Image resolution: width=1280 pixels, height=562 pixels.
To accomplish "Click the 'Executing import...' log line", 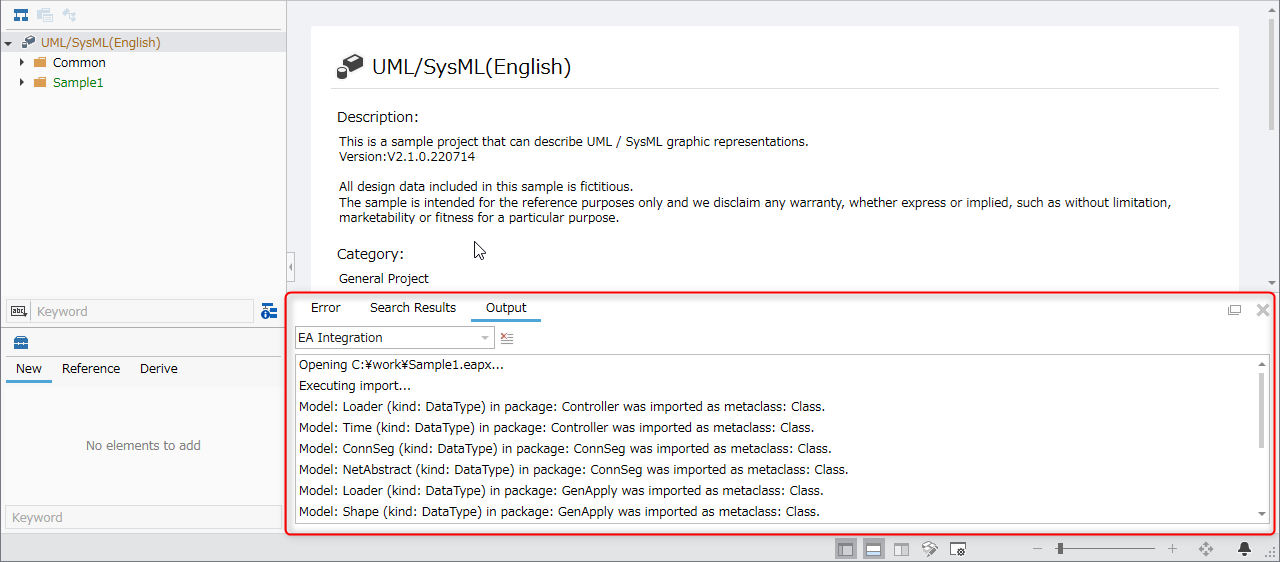I will [x=355, y=386].
